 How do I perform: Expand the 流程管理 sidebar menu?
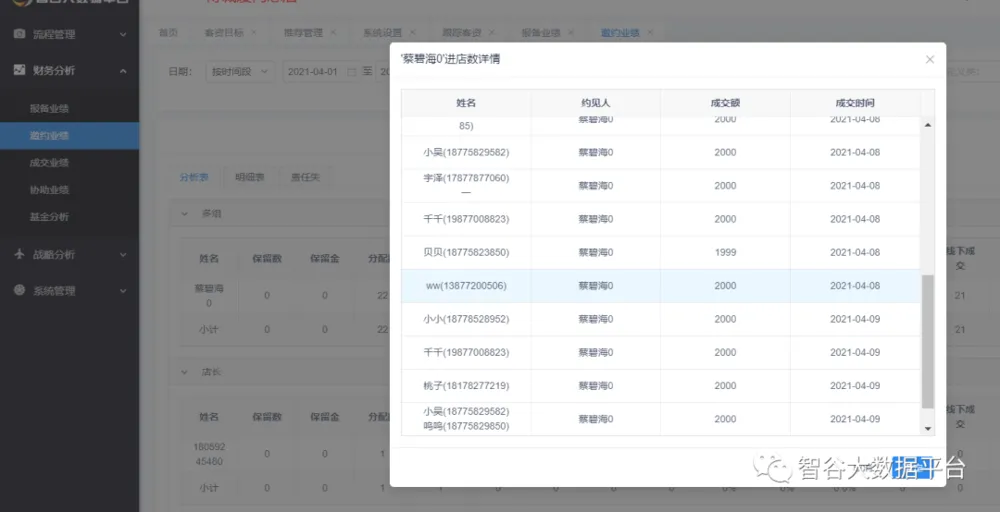(123, 35)
